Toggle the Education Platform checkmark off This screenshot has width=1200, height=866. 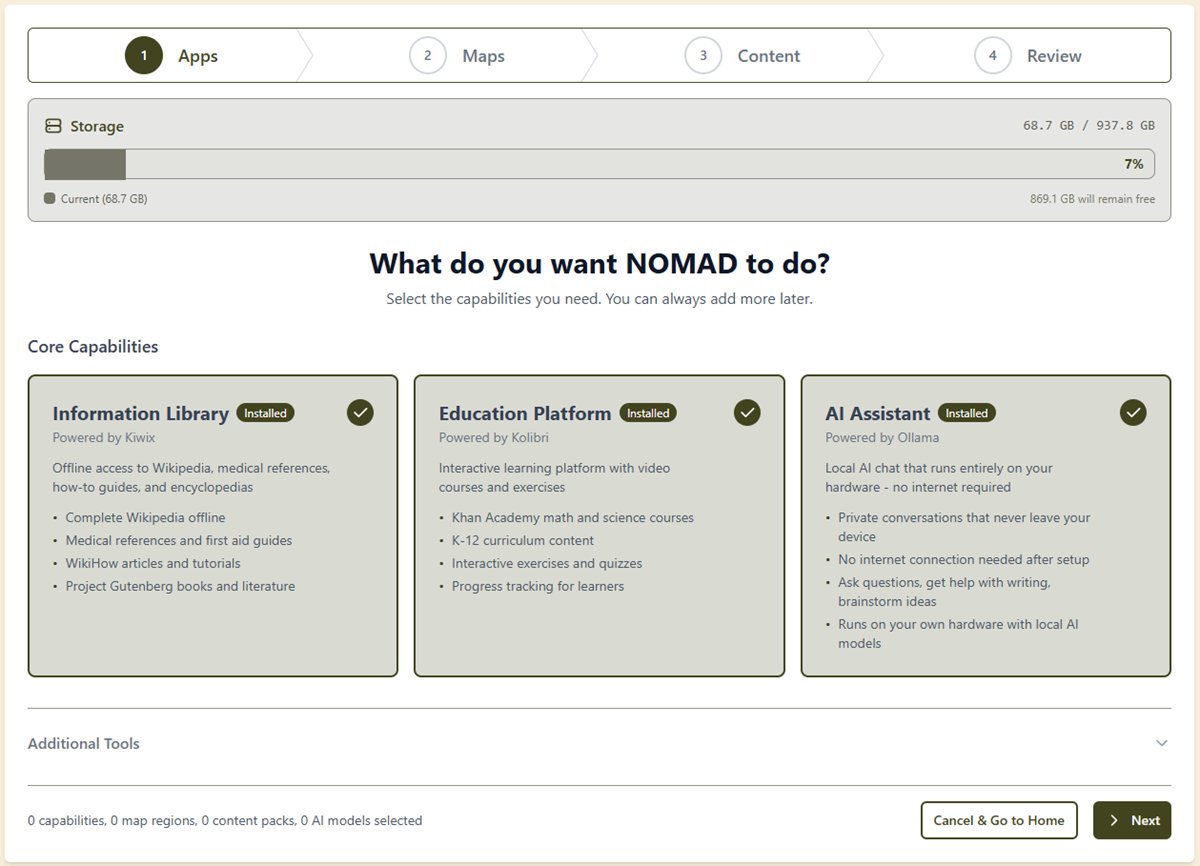746,411
